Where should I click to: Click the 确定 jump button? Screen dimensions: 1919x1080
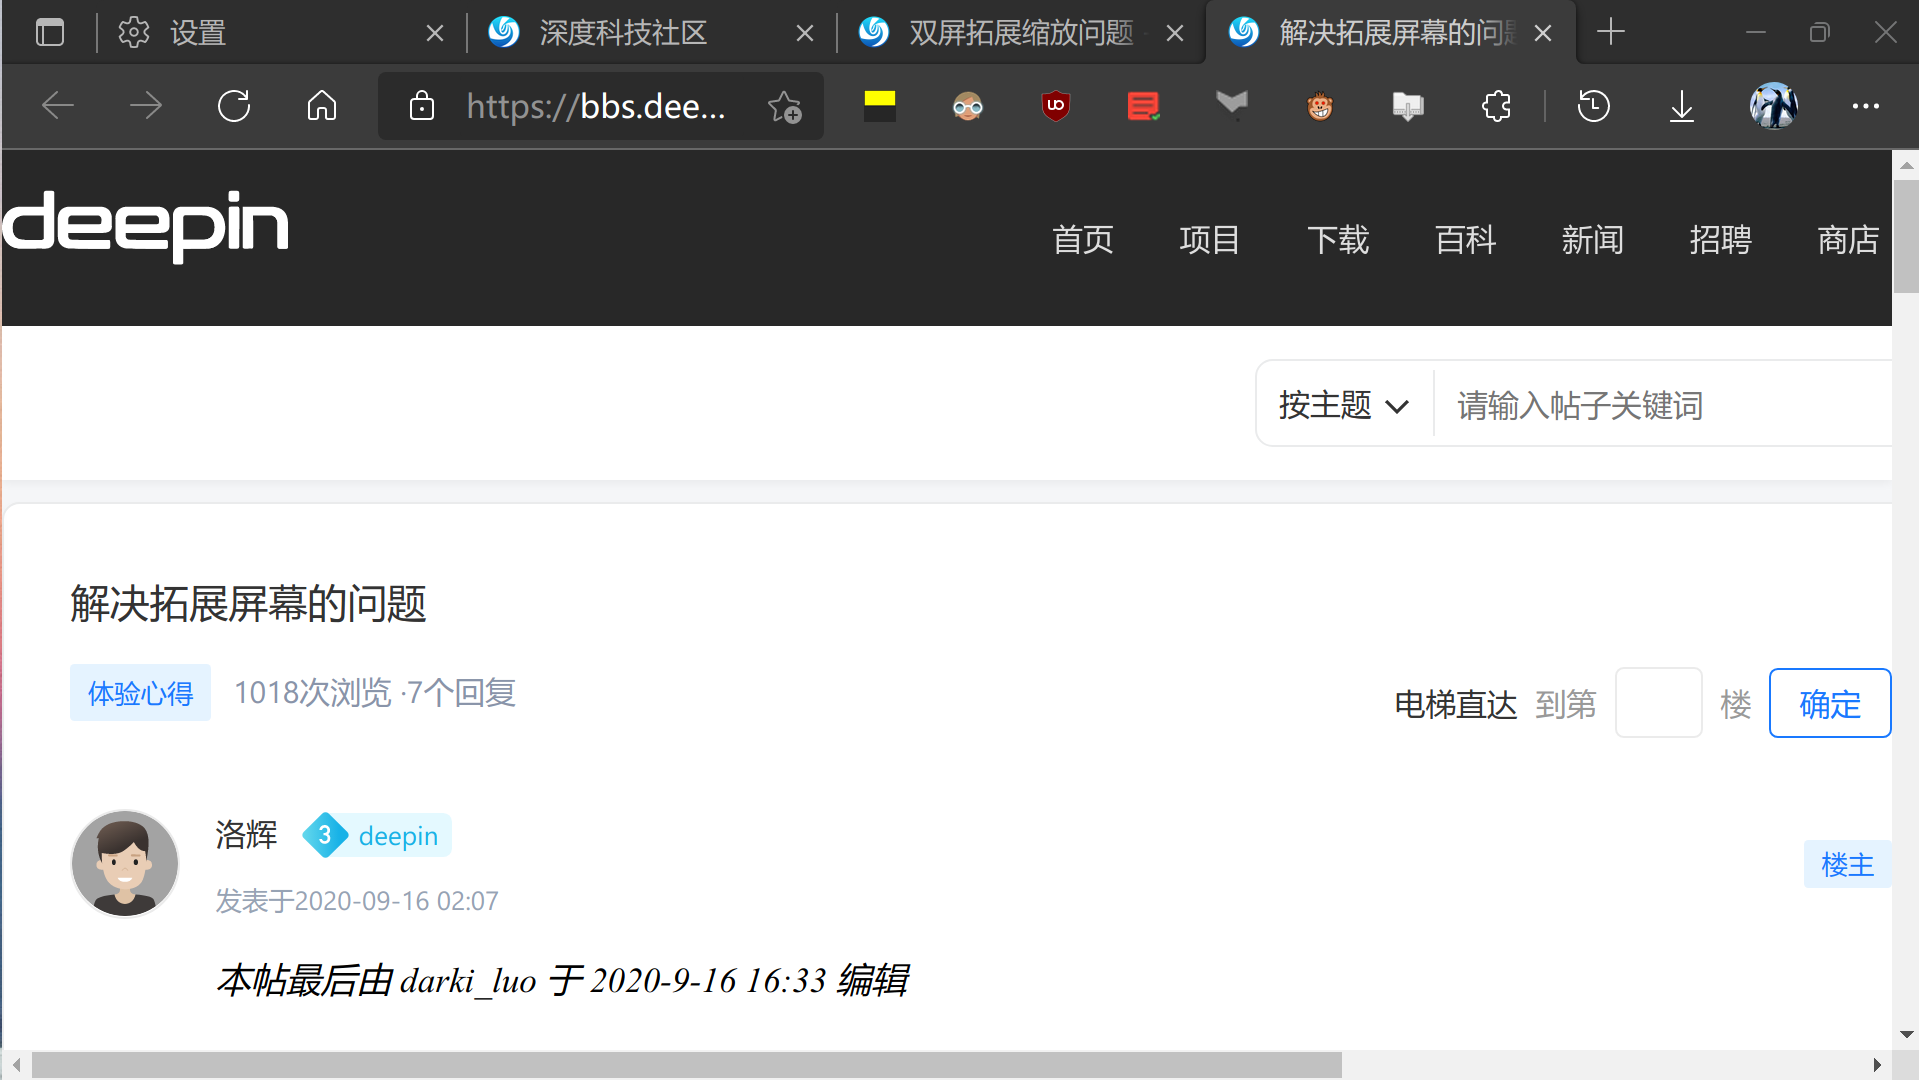click(x=1829, y=703)
